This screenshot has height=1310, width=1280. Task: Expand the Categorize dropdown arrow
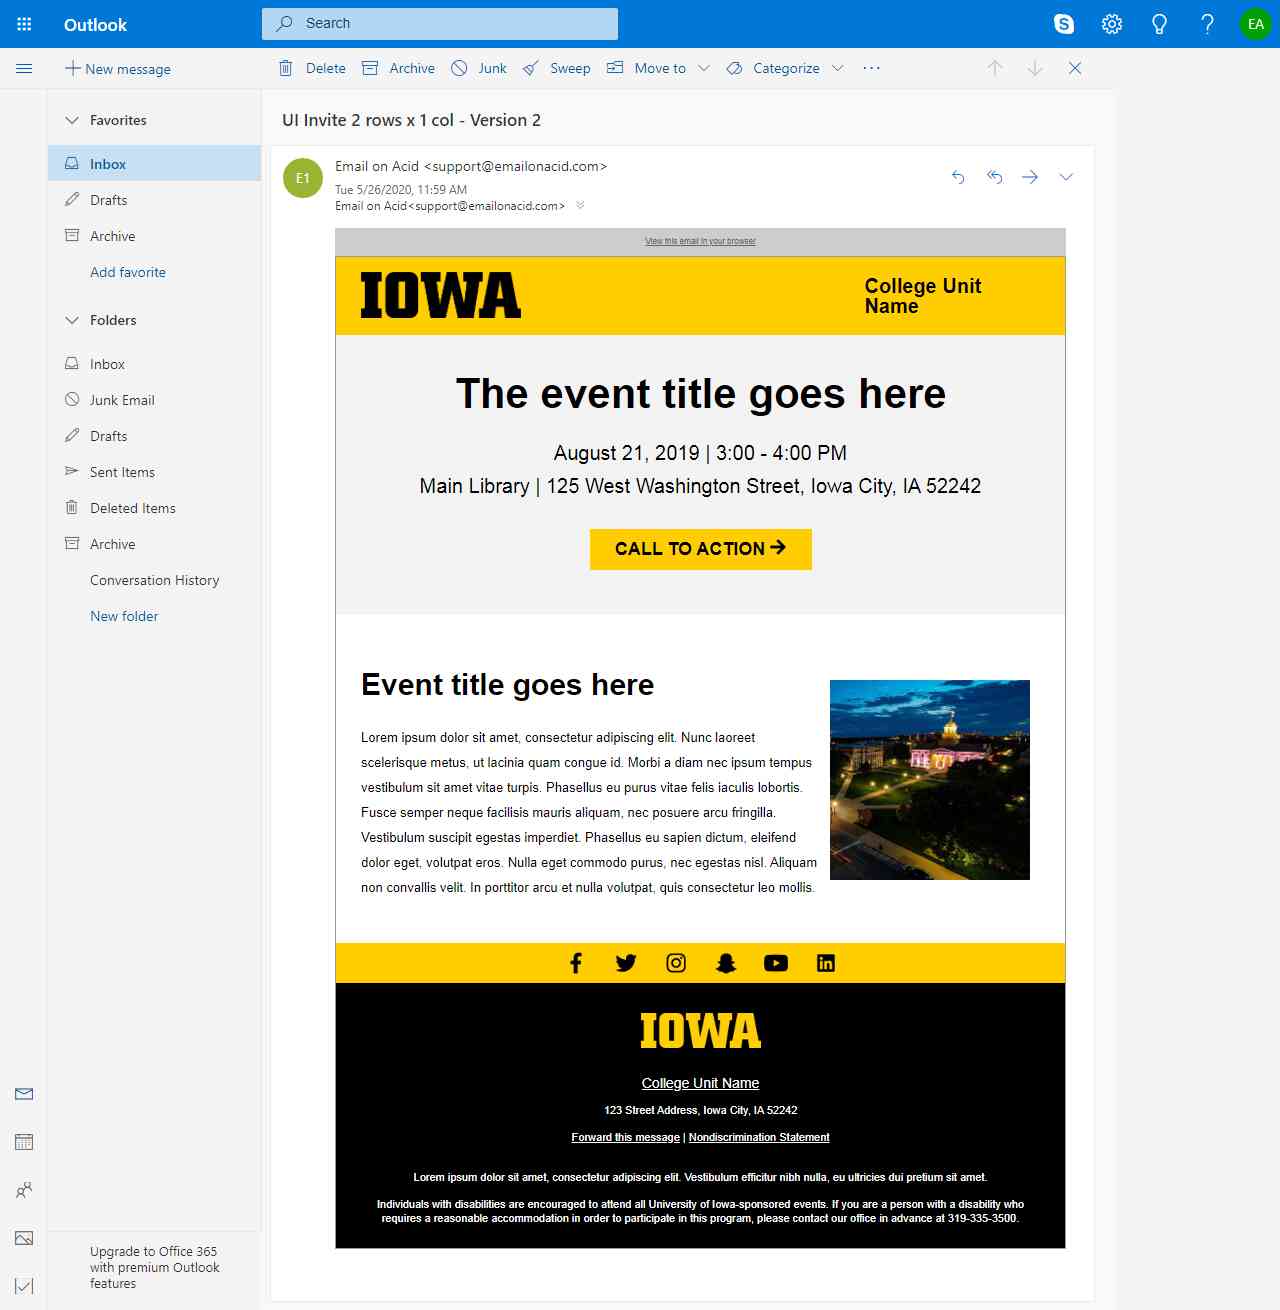click(838, 68)
